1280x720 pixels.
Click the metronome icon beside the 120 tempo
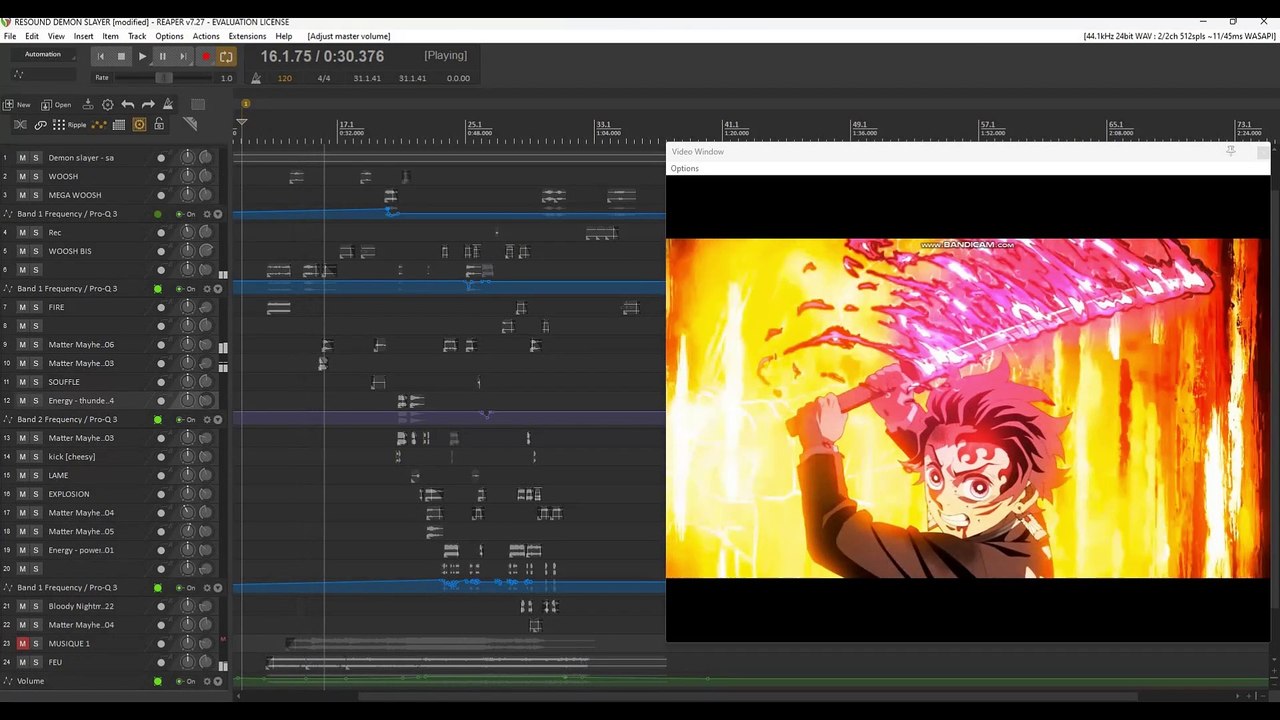click(256, 78)
